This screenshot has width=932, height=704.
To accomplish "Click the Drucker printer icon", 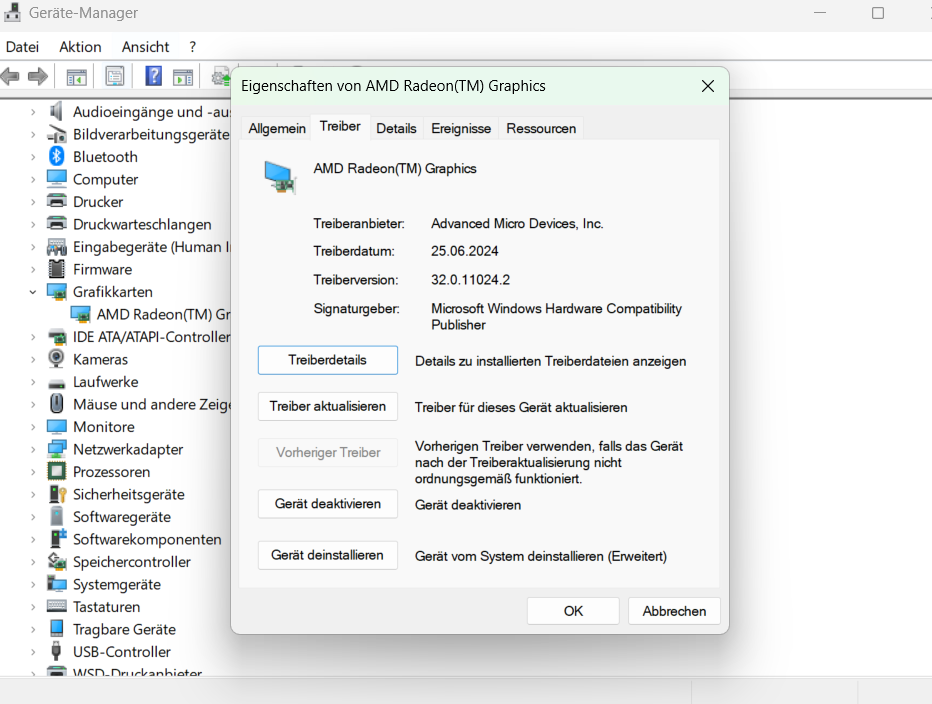I will pos(56,202).
